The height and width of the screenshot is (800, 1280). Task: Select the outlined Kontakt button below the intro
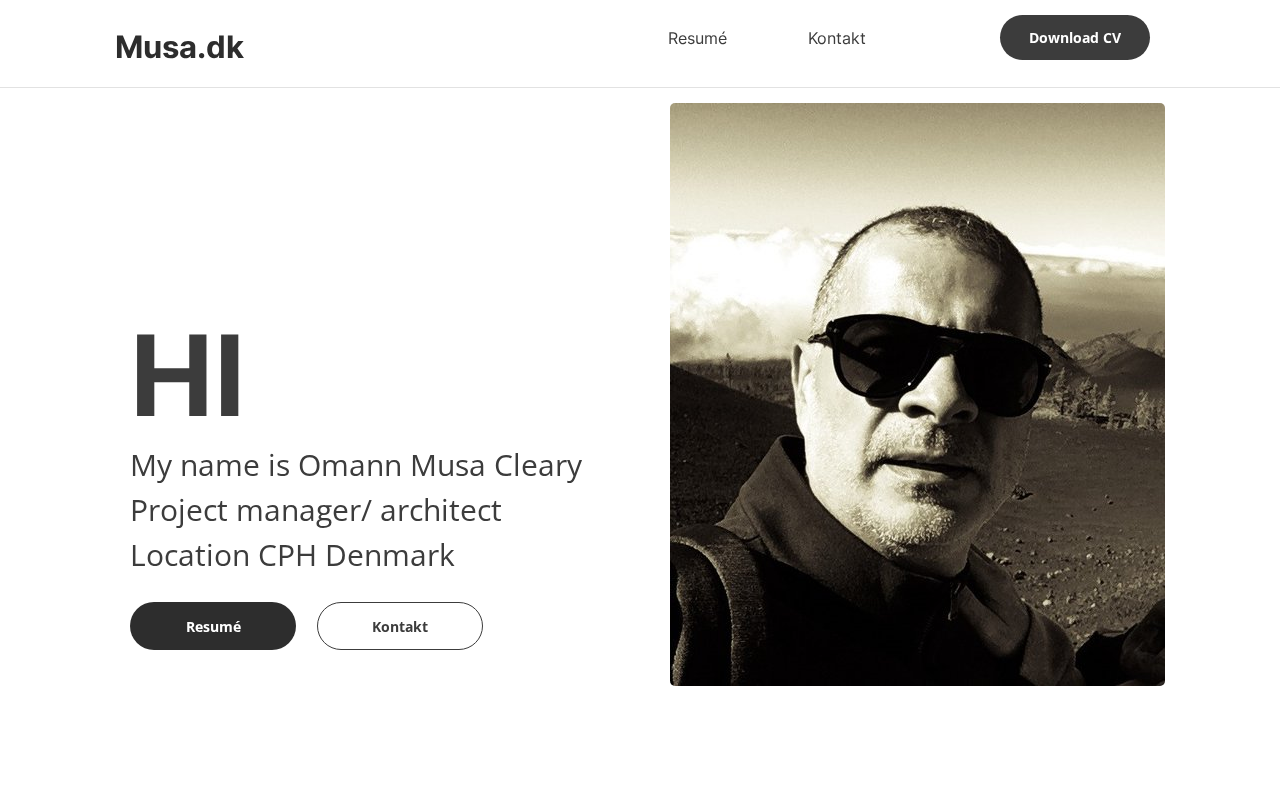click(x=400, y=626)
